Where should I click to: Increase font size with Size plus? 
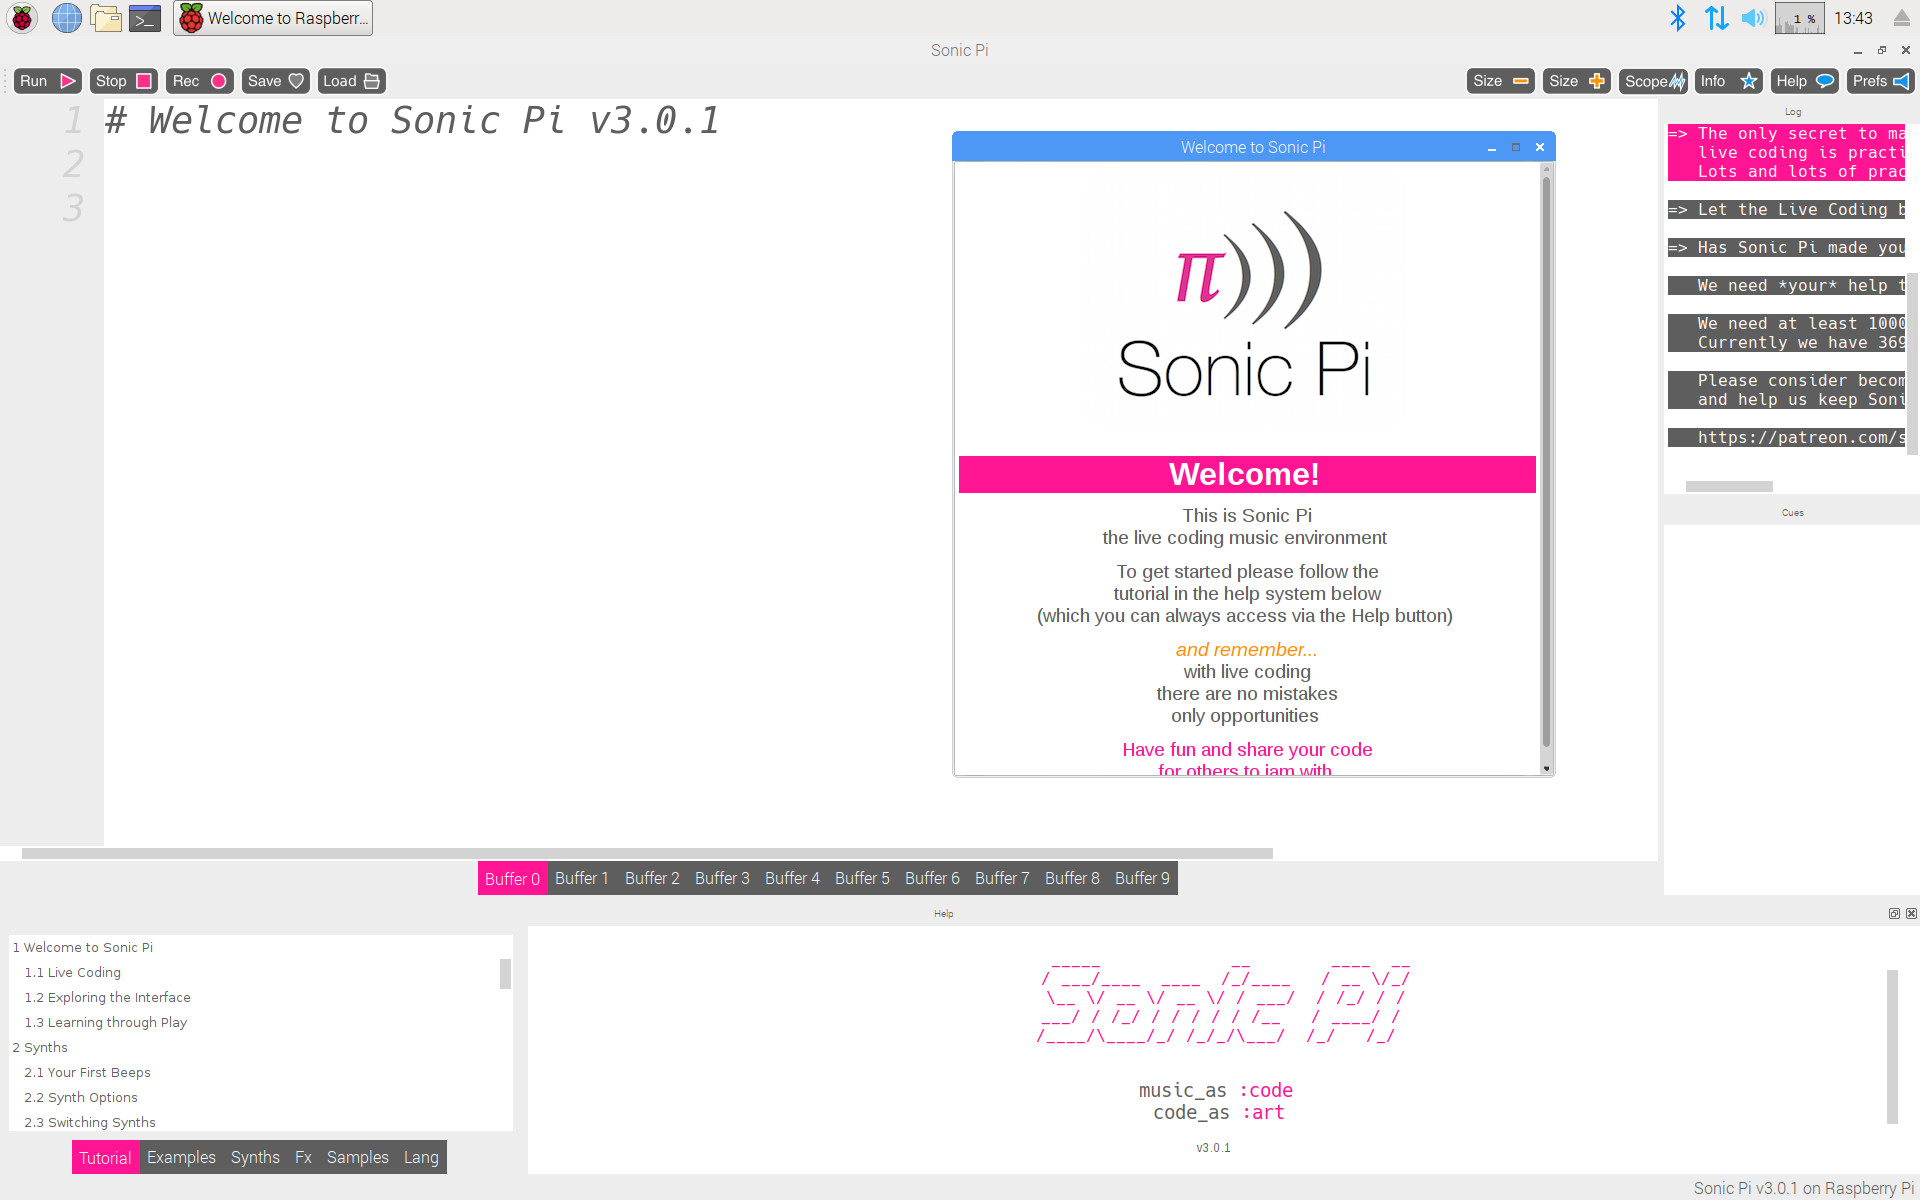click(x=1576, y=81)
